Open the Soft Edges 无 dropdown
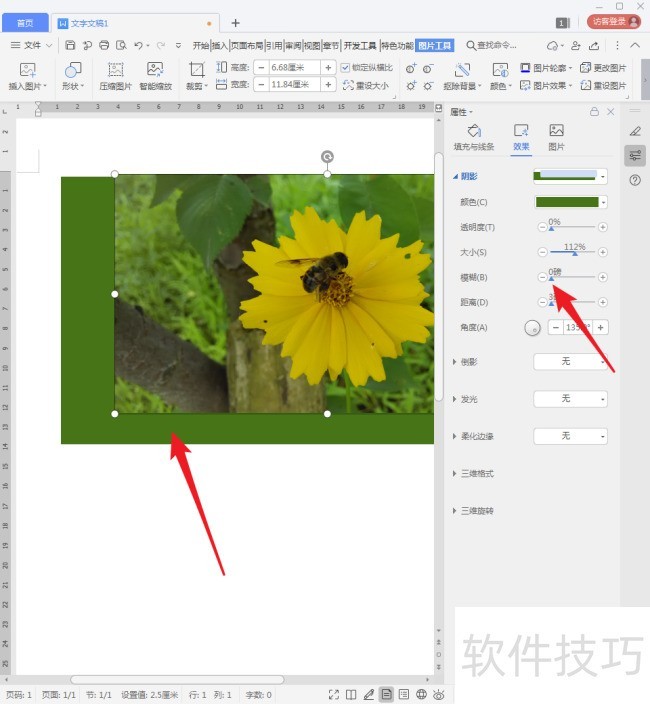Viewport: 650px width, 704px height. 571,436
